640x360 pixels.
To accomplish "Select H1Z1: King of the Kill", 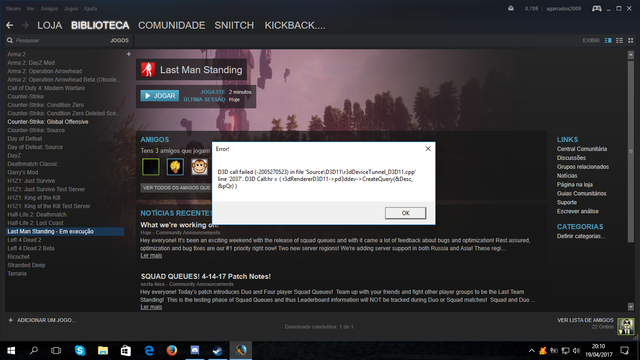I will (33, 198).
